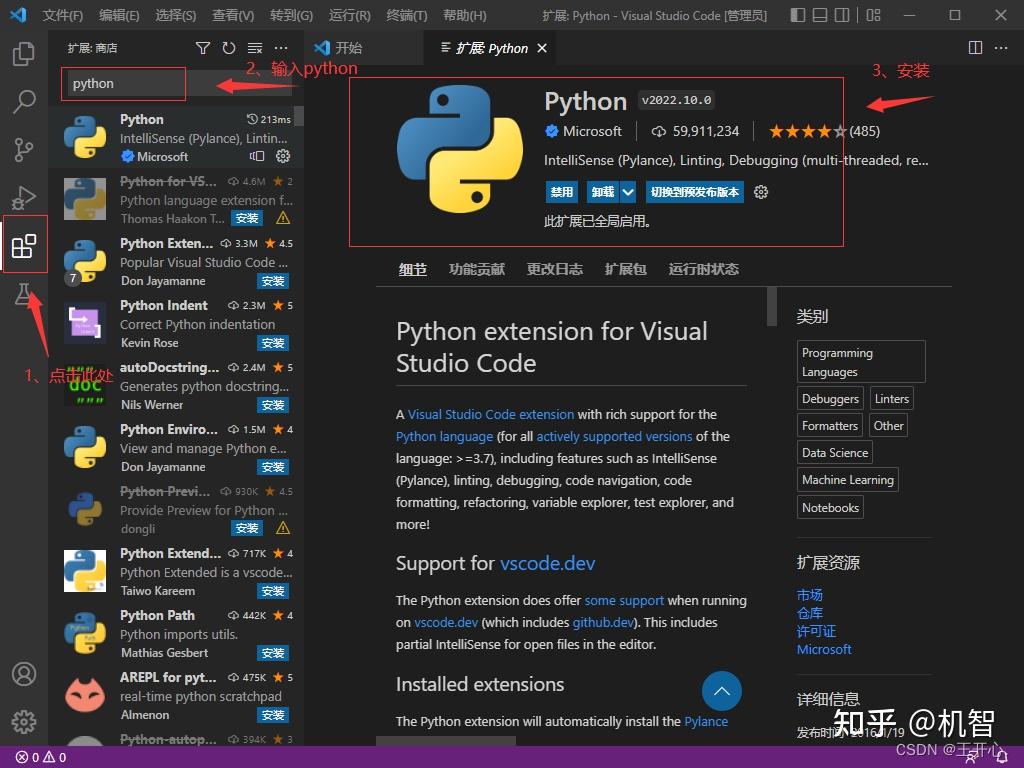
Task: Open the Extensions view in the activity bar
Action: 24,244
